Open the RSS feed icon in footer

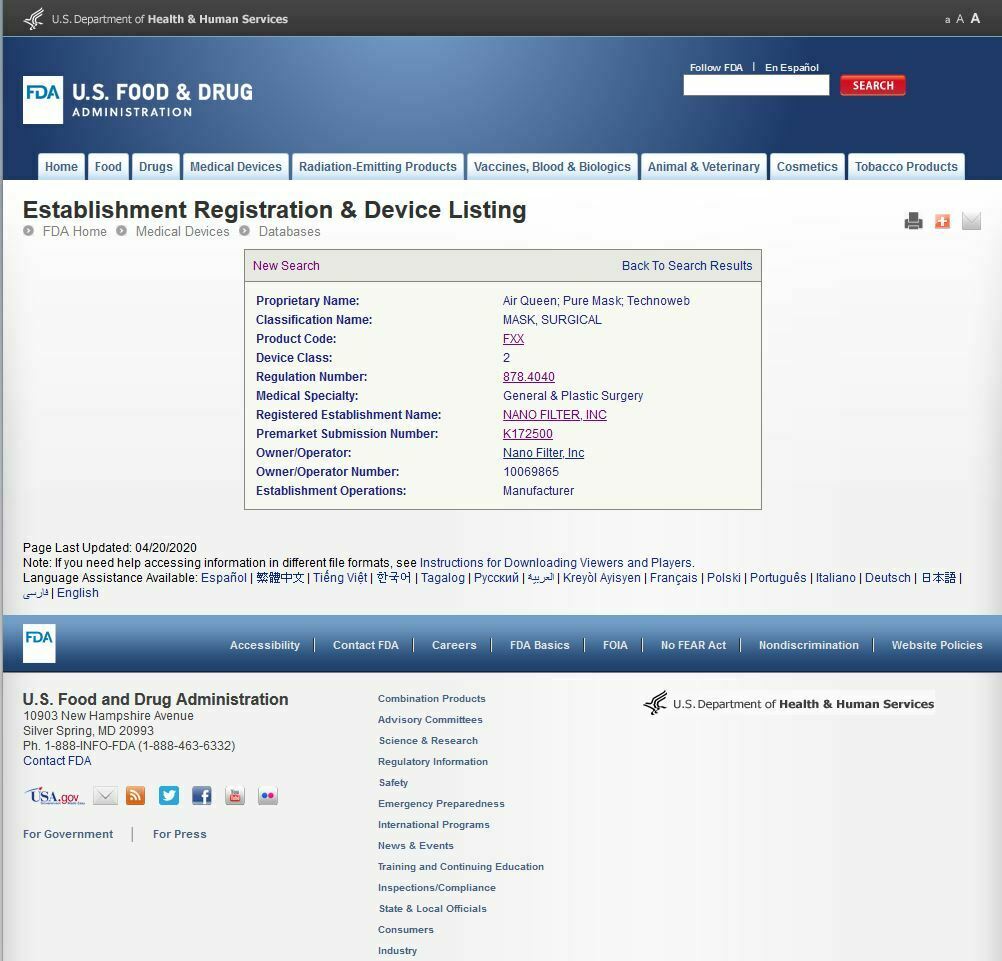(136, 796)
